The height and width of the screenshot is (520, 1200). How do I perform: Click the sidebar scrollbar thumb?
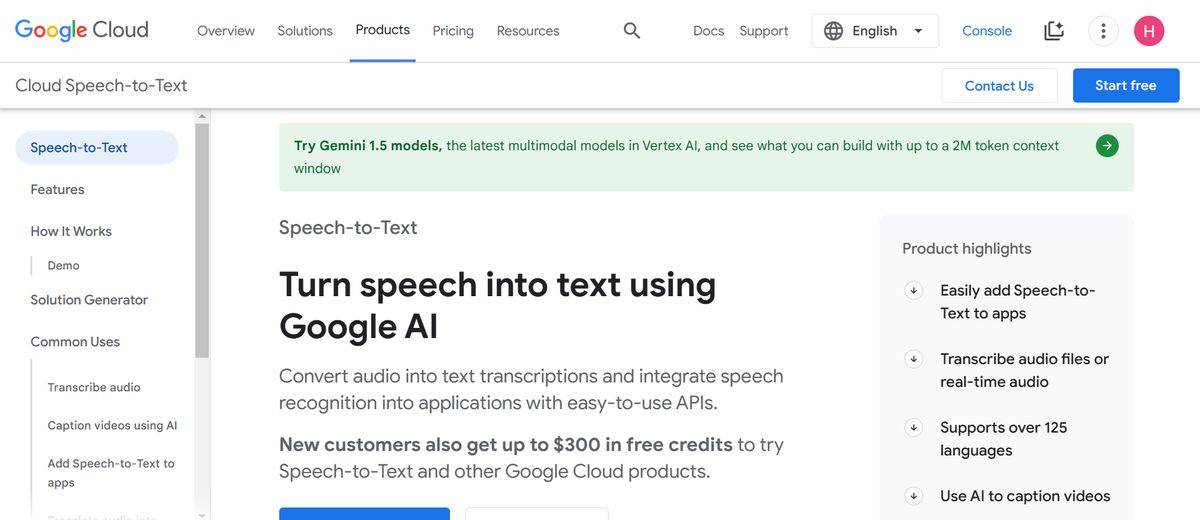pyautogui.click(x=202, y=241)
